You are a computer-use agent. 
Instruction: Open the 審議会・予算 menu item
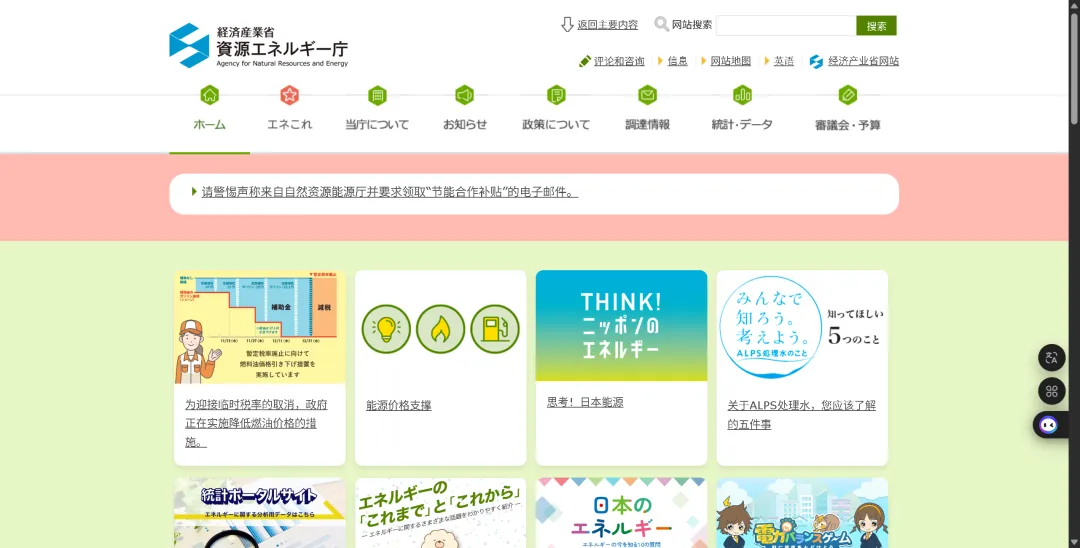click(848, 125)
